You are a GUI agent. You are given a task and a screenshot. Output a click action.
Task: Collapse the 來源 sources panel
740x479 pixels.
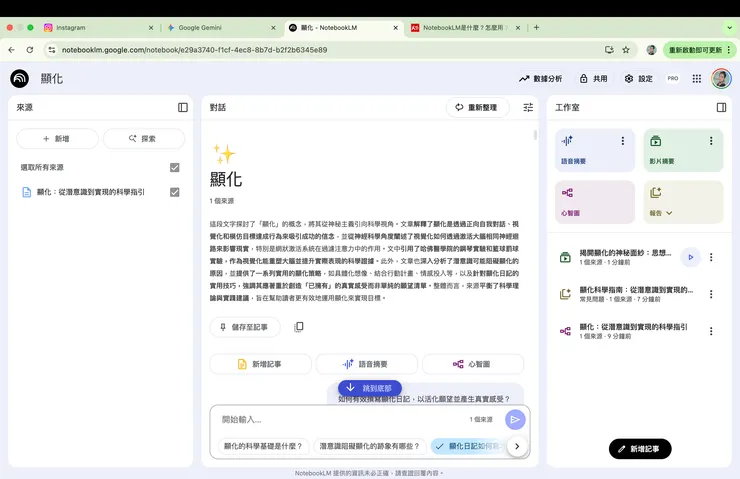(183, 108)
